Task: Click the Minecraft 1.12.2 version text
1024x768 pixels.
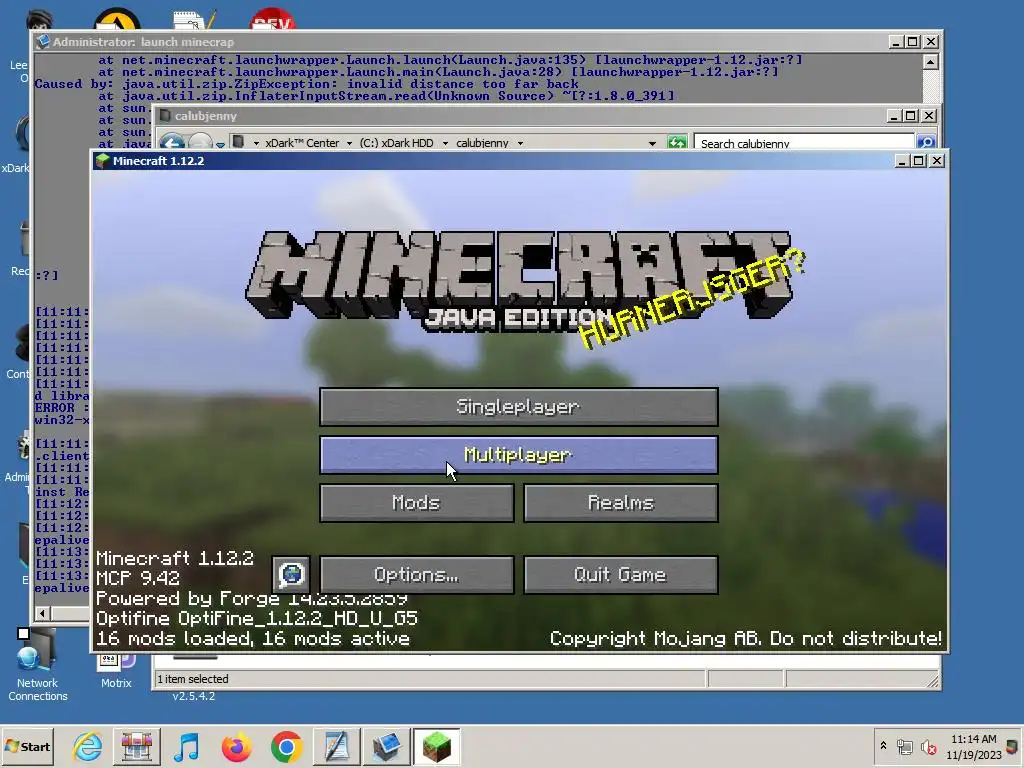Action: coord(174,558)
